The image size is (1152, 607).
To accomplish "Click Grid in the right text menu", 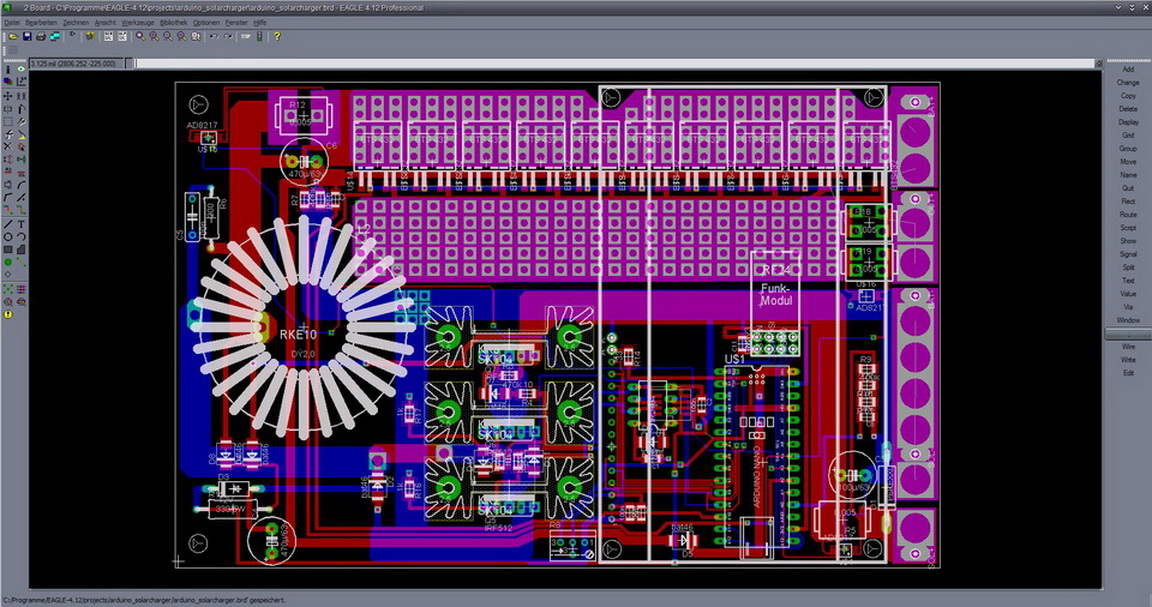I will click(1128, 135).
